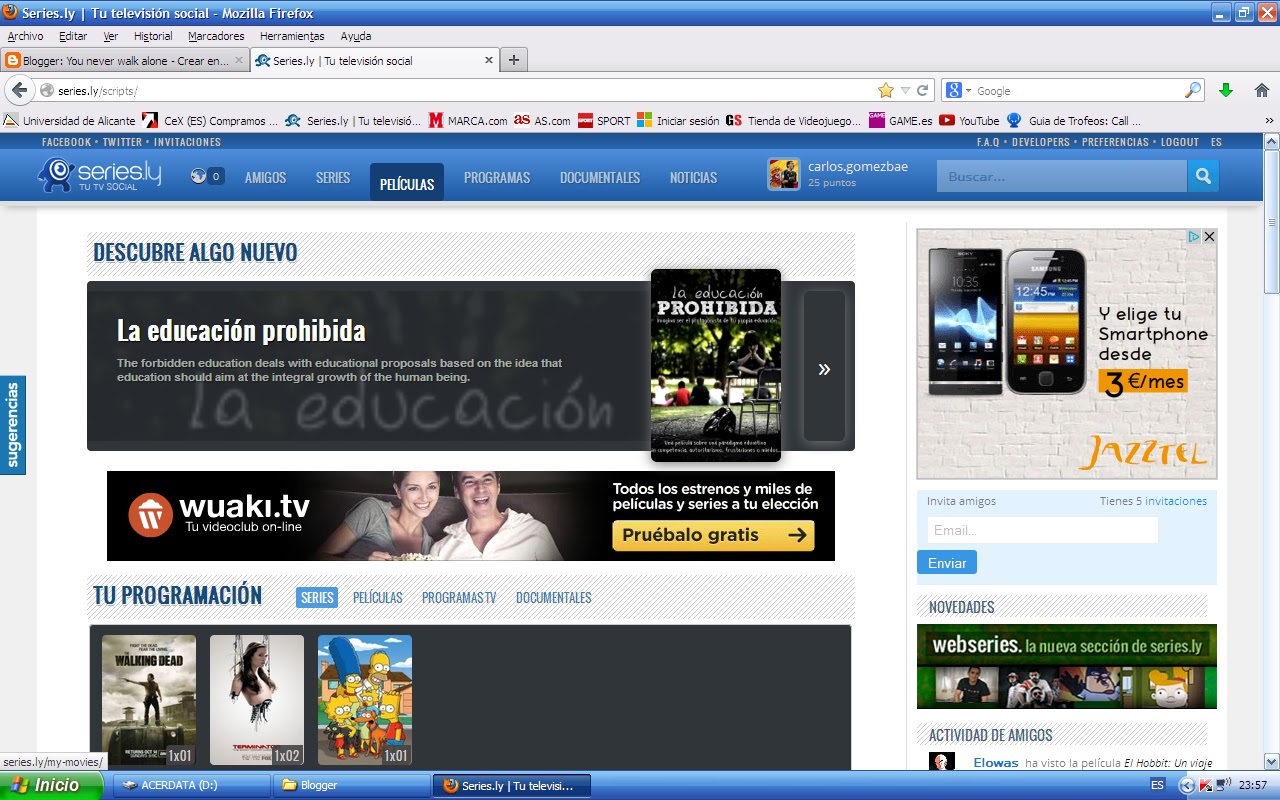Click the Windows Inicio start button
The image size is (1280, 800).
coord(51,785)
